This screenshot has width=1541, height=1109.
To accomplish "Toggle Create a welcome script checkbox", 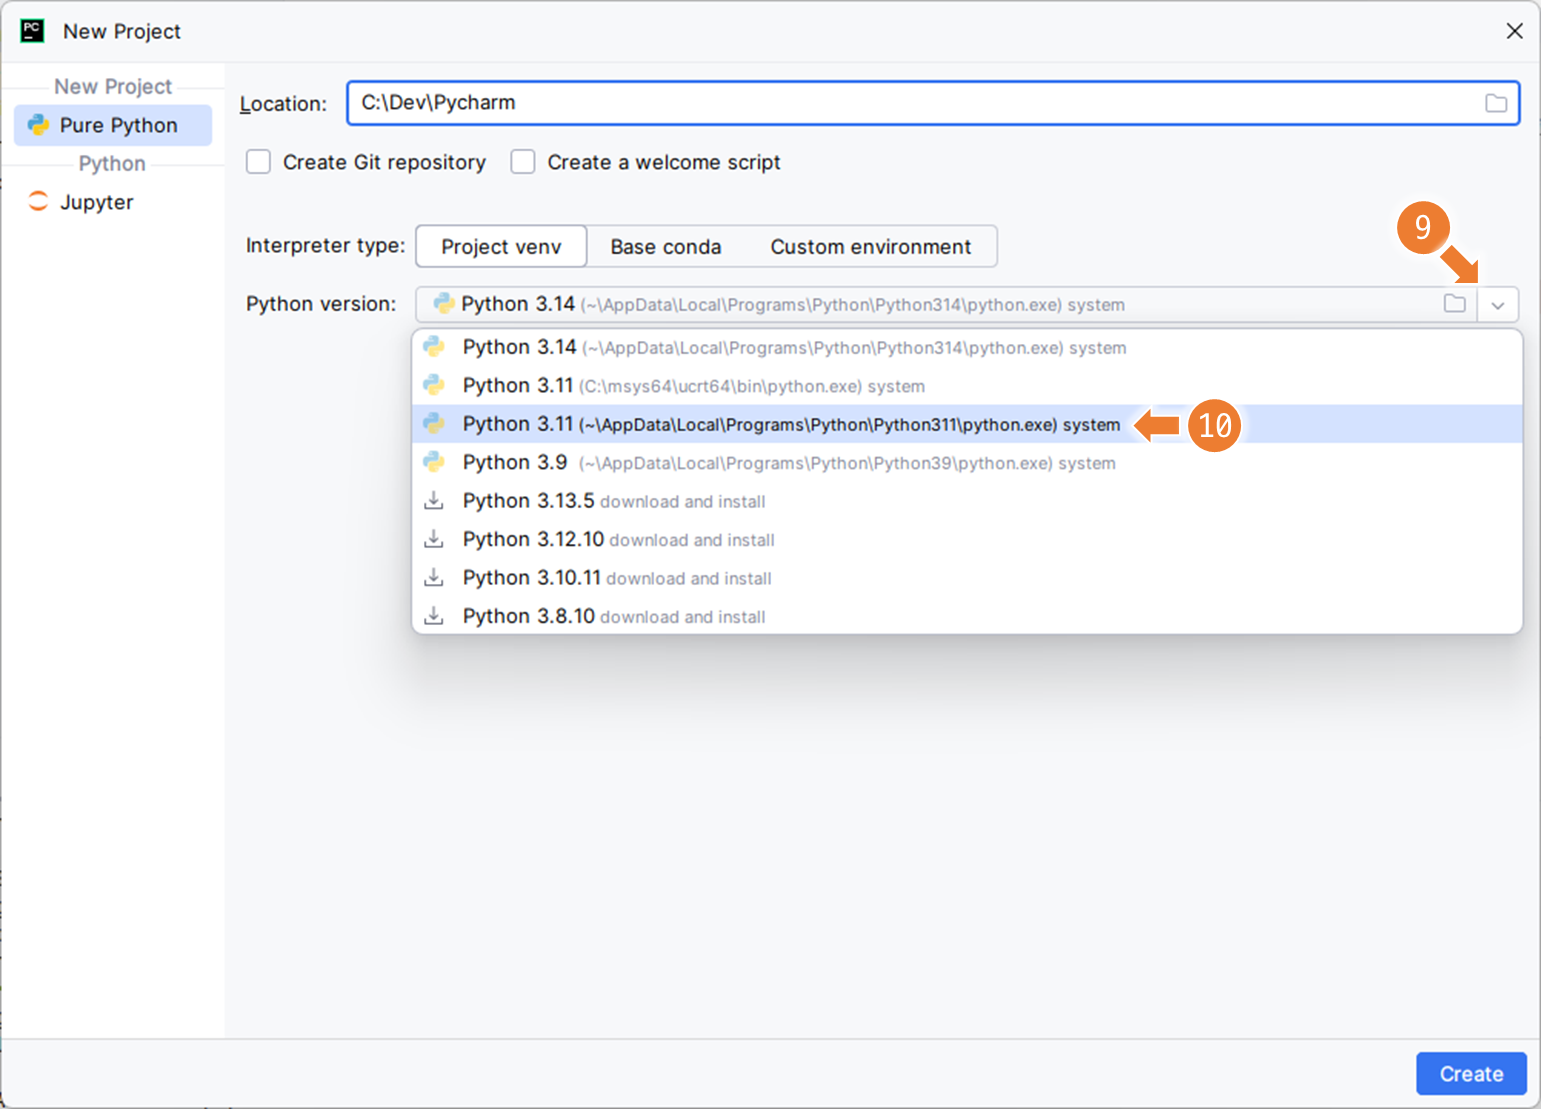I will (x=523, y=162).
